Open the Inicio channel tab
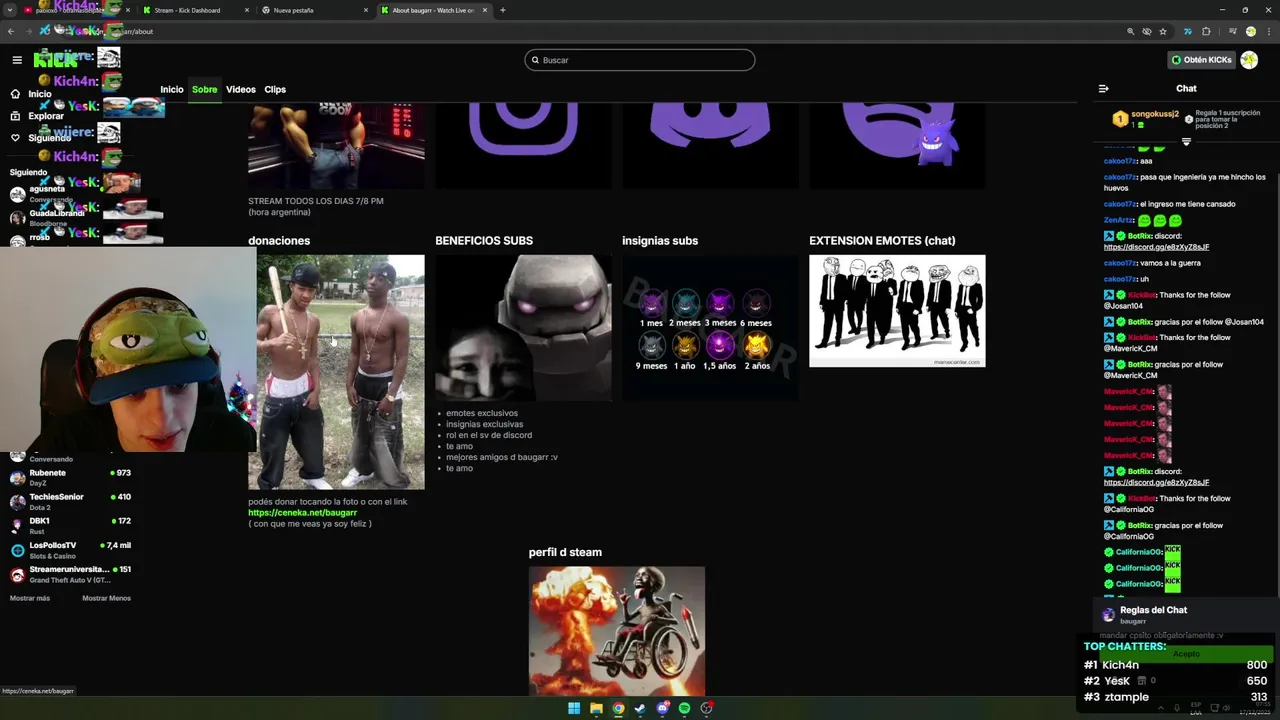This screenshot has width=1280, height=720. coord(172,90)
